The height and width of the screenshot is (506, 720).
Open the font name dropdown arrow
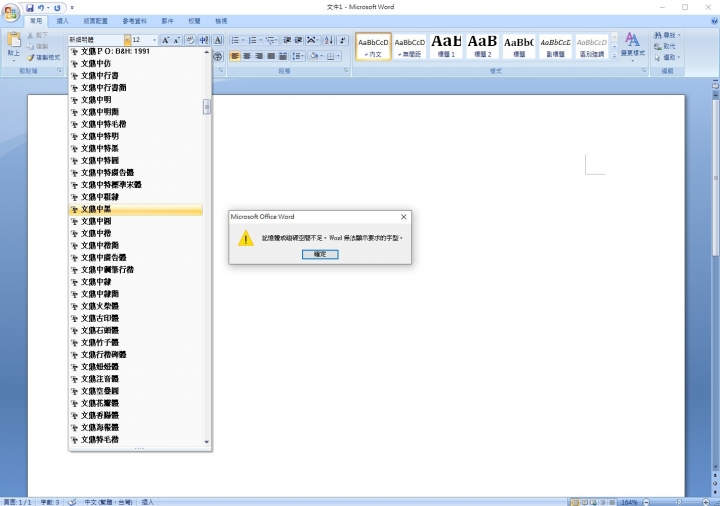pyautogui.click(x=127, y=40)
